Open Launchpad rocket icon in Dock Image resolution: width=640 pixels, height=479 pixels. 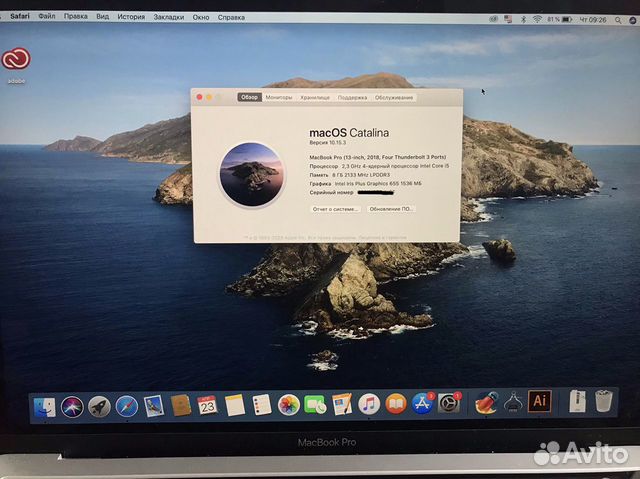99,406
